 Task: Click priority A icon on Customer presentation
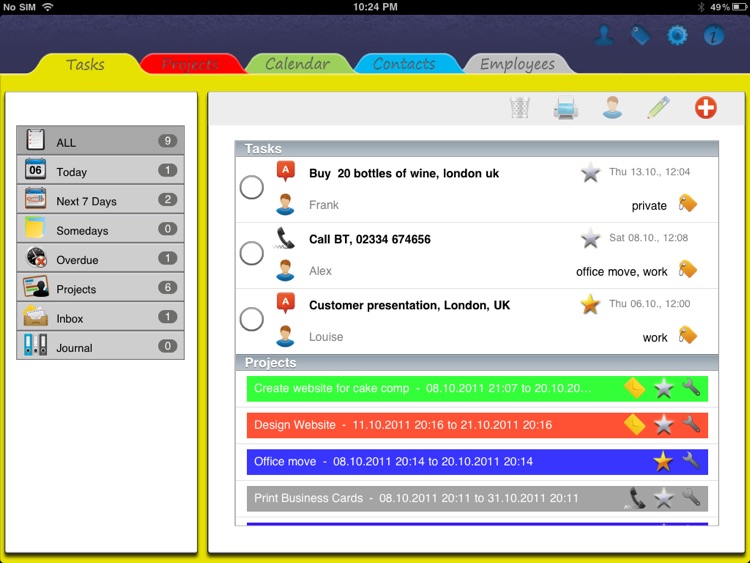[x=286, y=303]
